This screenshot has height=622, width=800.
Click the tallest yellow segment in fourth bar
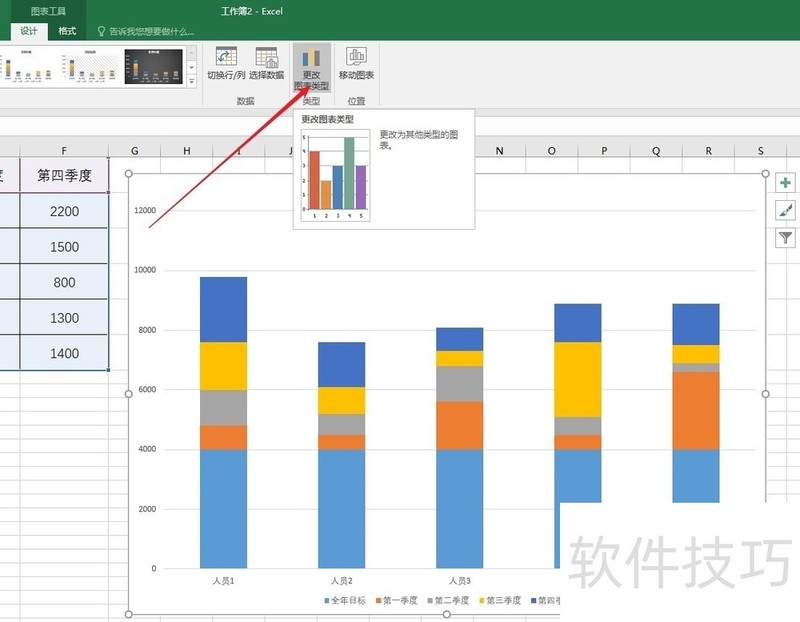tap(578, 380)
